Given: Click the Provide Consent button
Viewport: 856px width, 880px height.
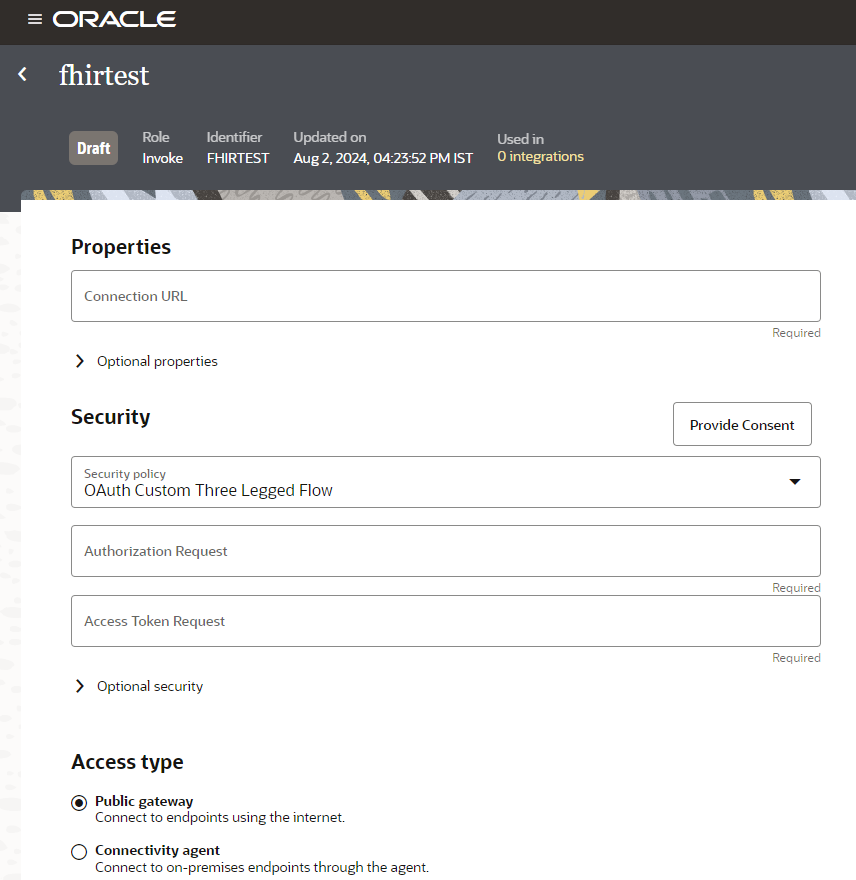Looking at the screenshot, I should (742, 425).
